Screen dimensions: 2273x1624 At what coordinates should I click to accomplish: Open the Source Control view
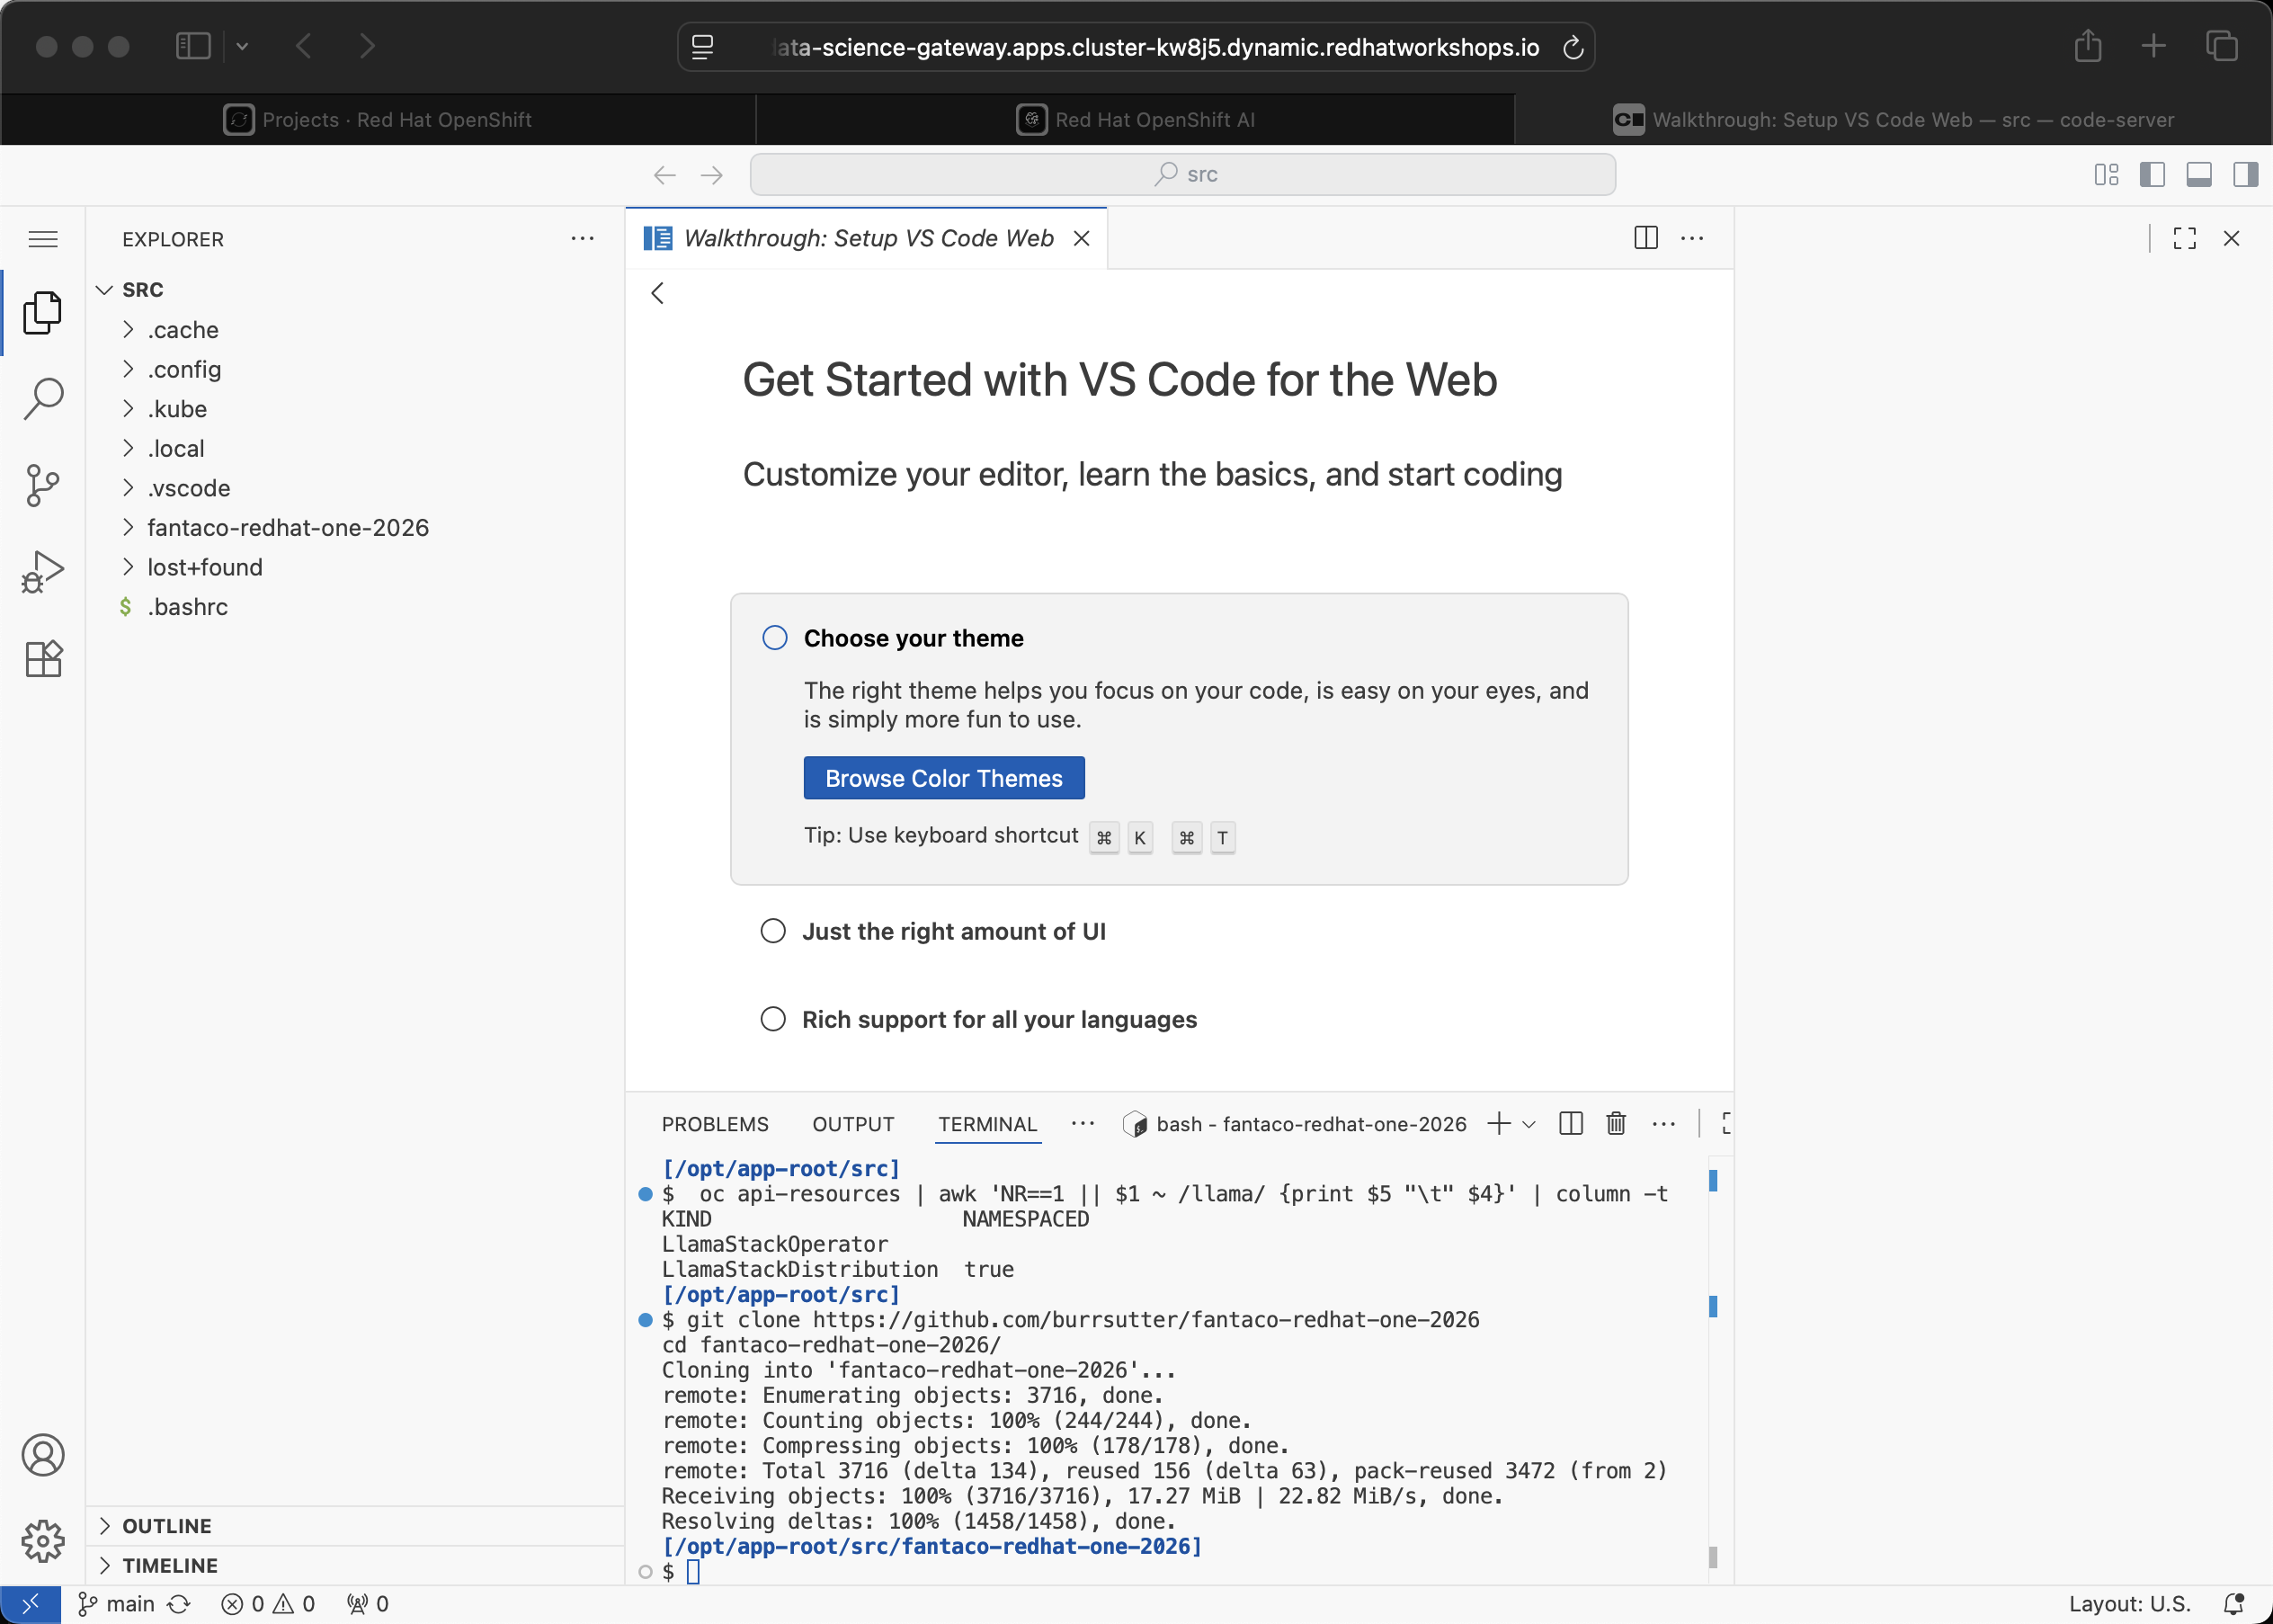coord(43,486)
